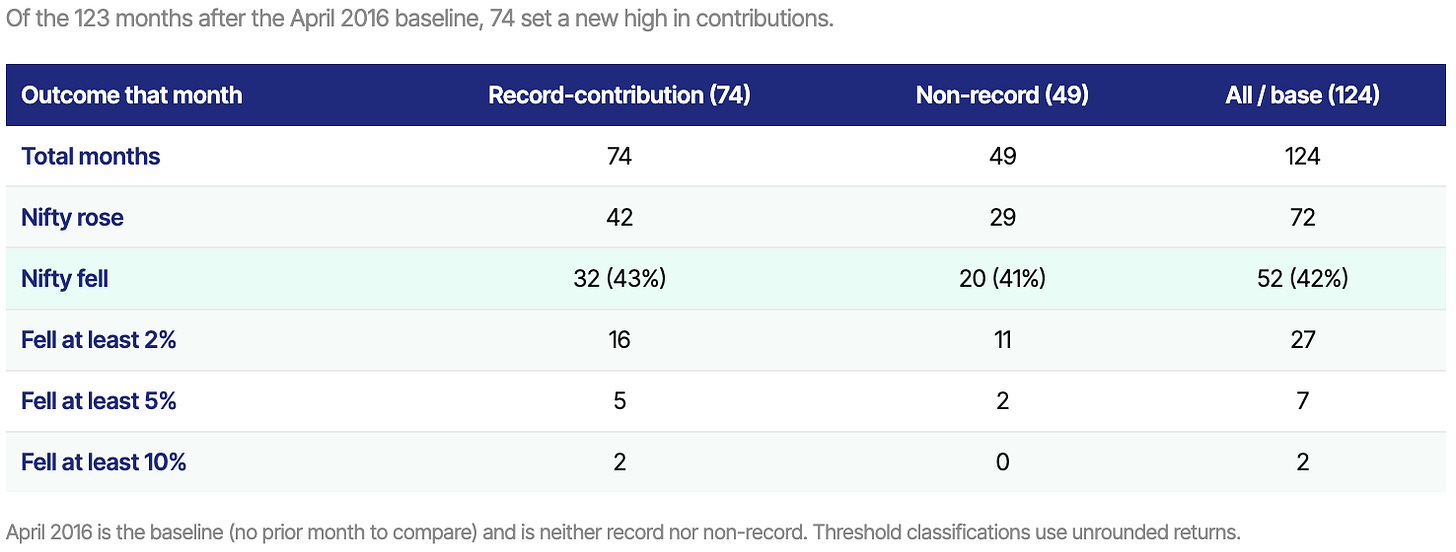This screenshot has height=552, width=1456.
Task: Select the value 16 in Fell at least 2% row
Action: coord(619,339)
